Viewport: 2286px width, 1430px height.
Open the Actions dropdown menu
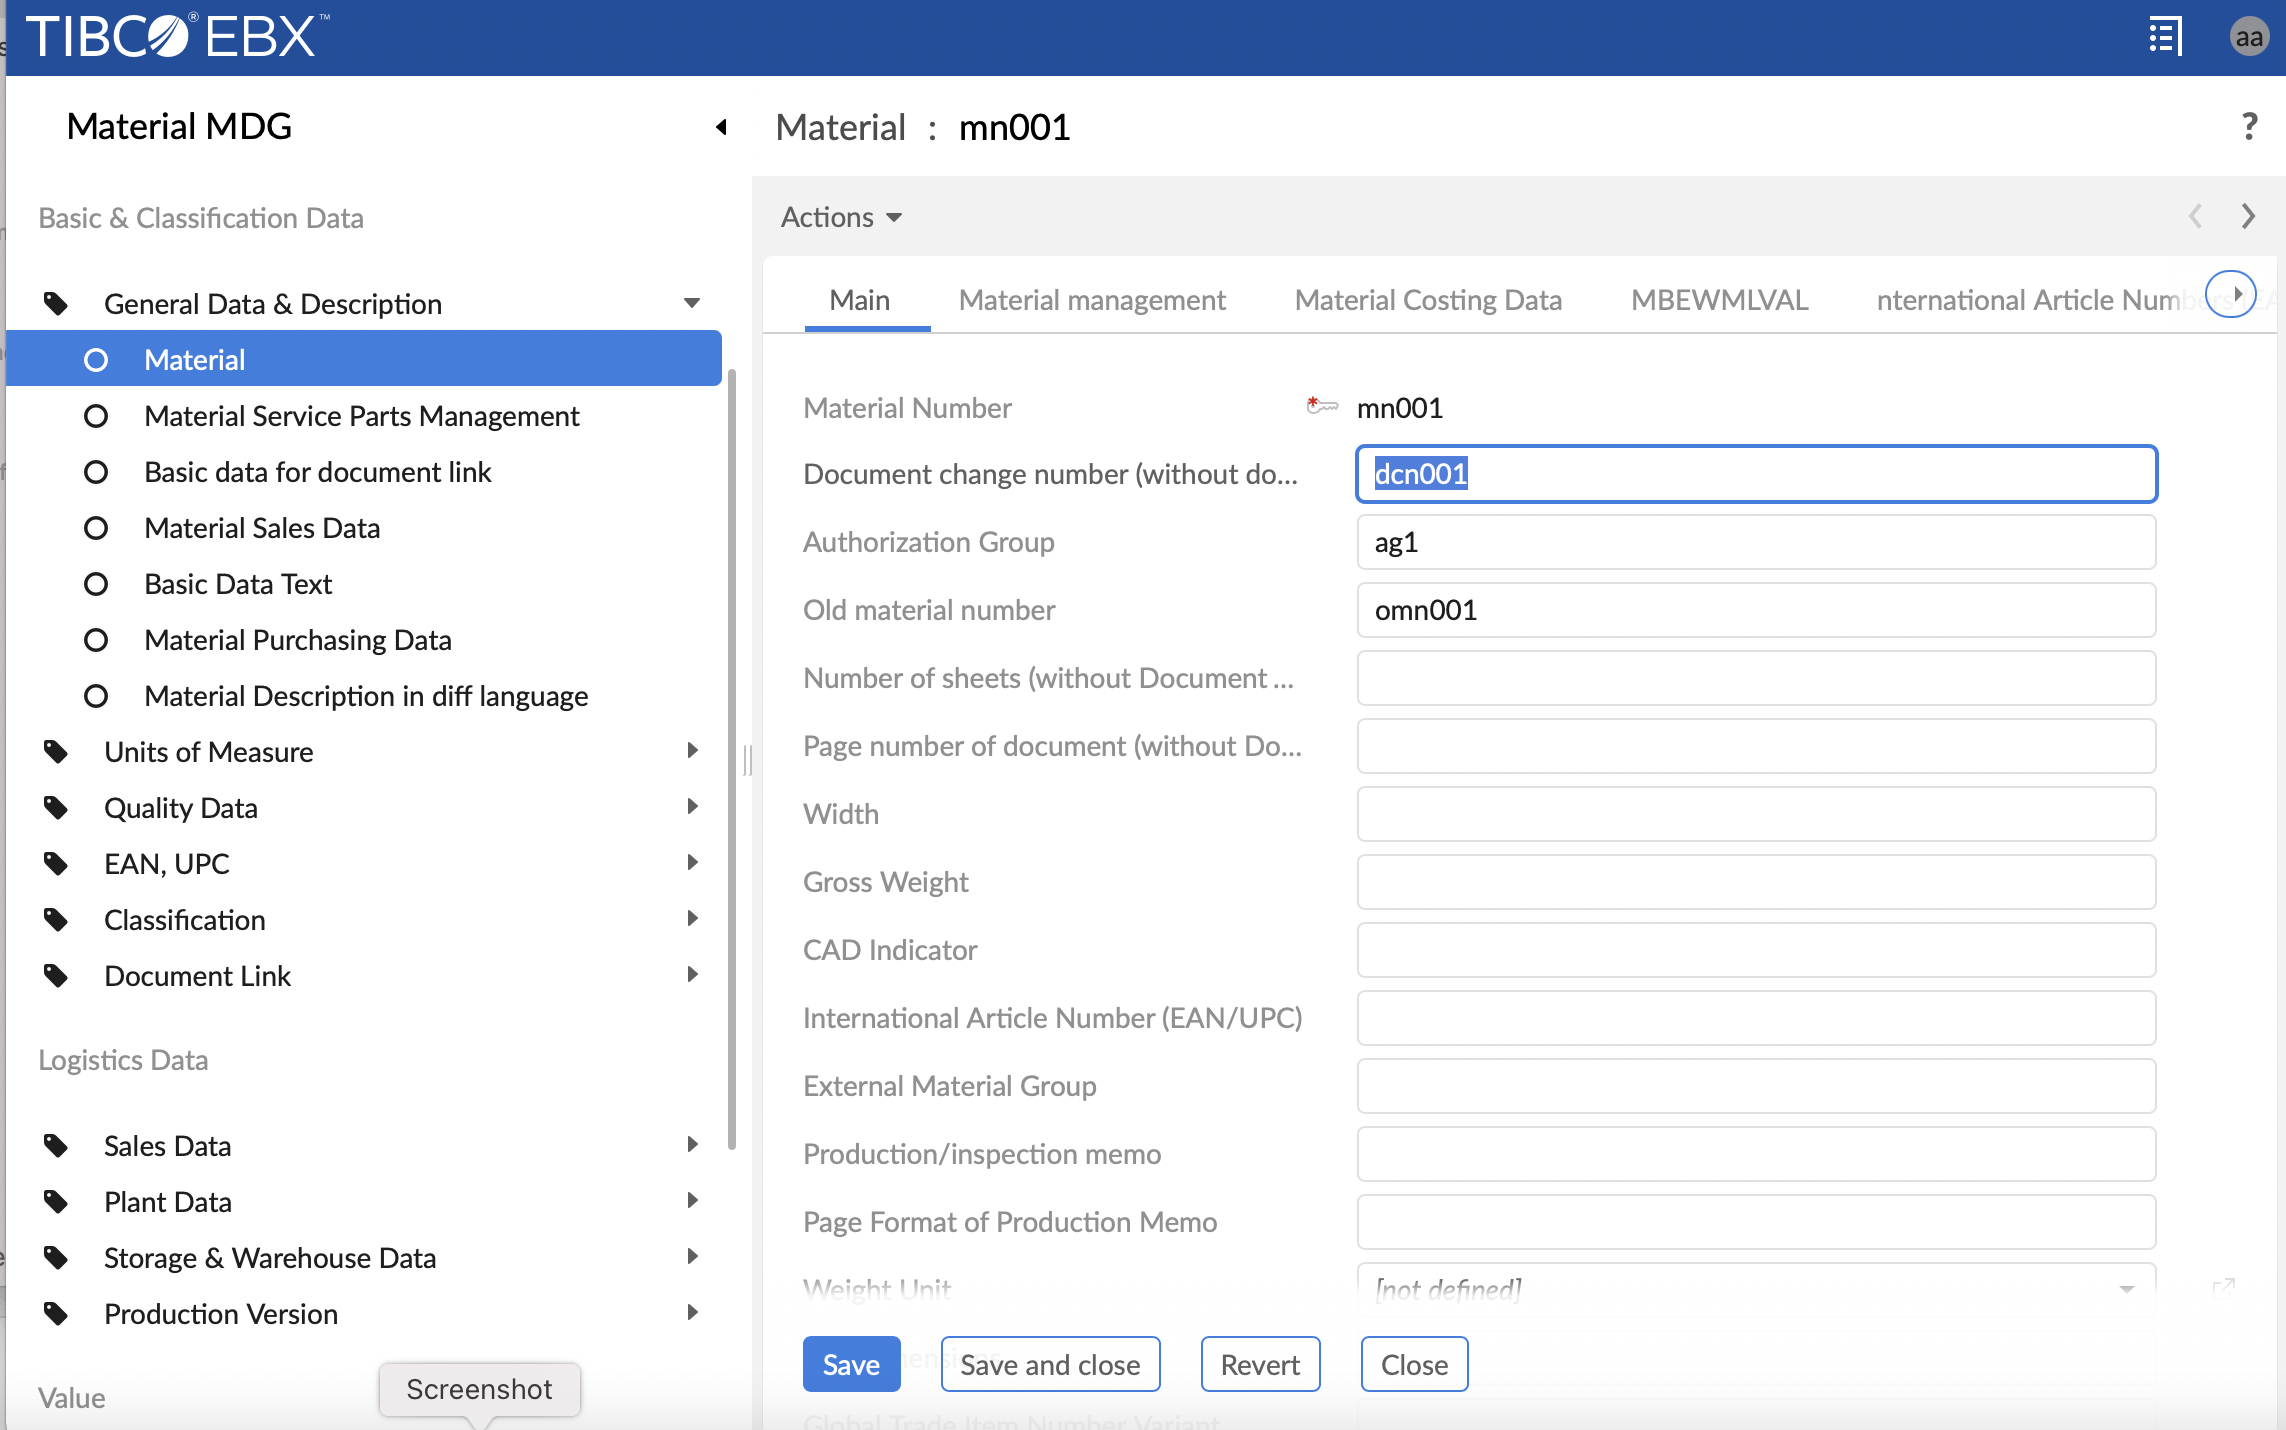[x=841, y=217]
